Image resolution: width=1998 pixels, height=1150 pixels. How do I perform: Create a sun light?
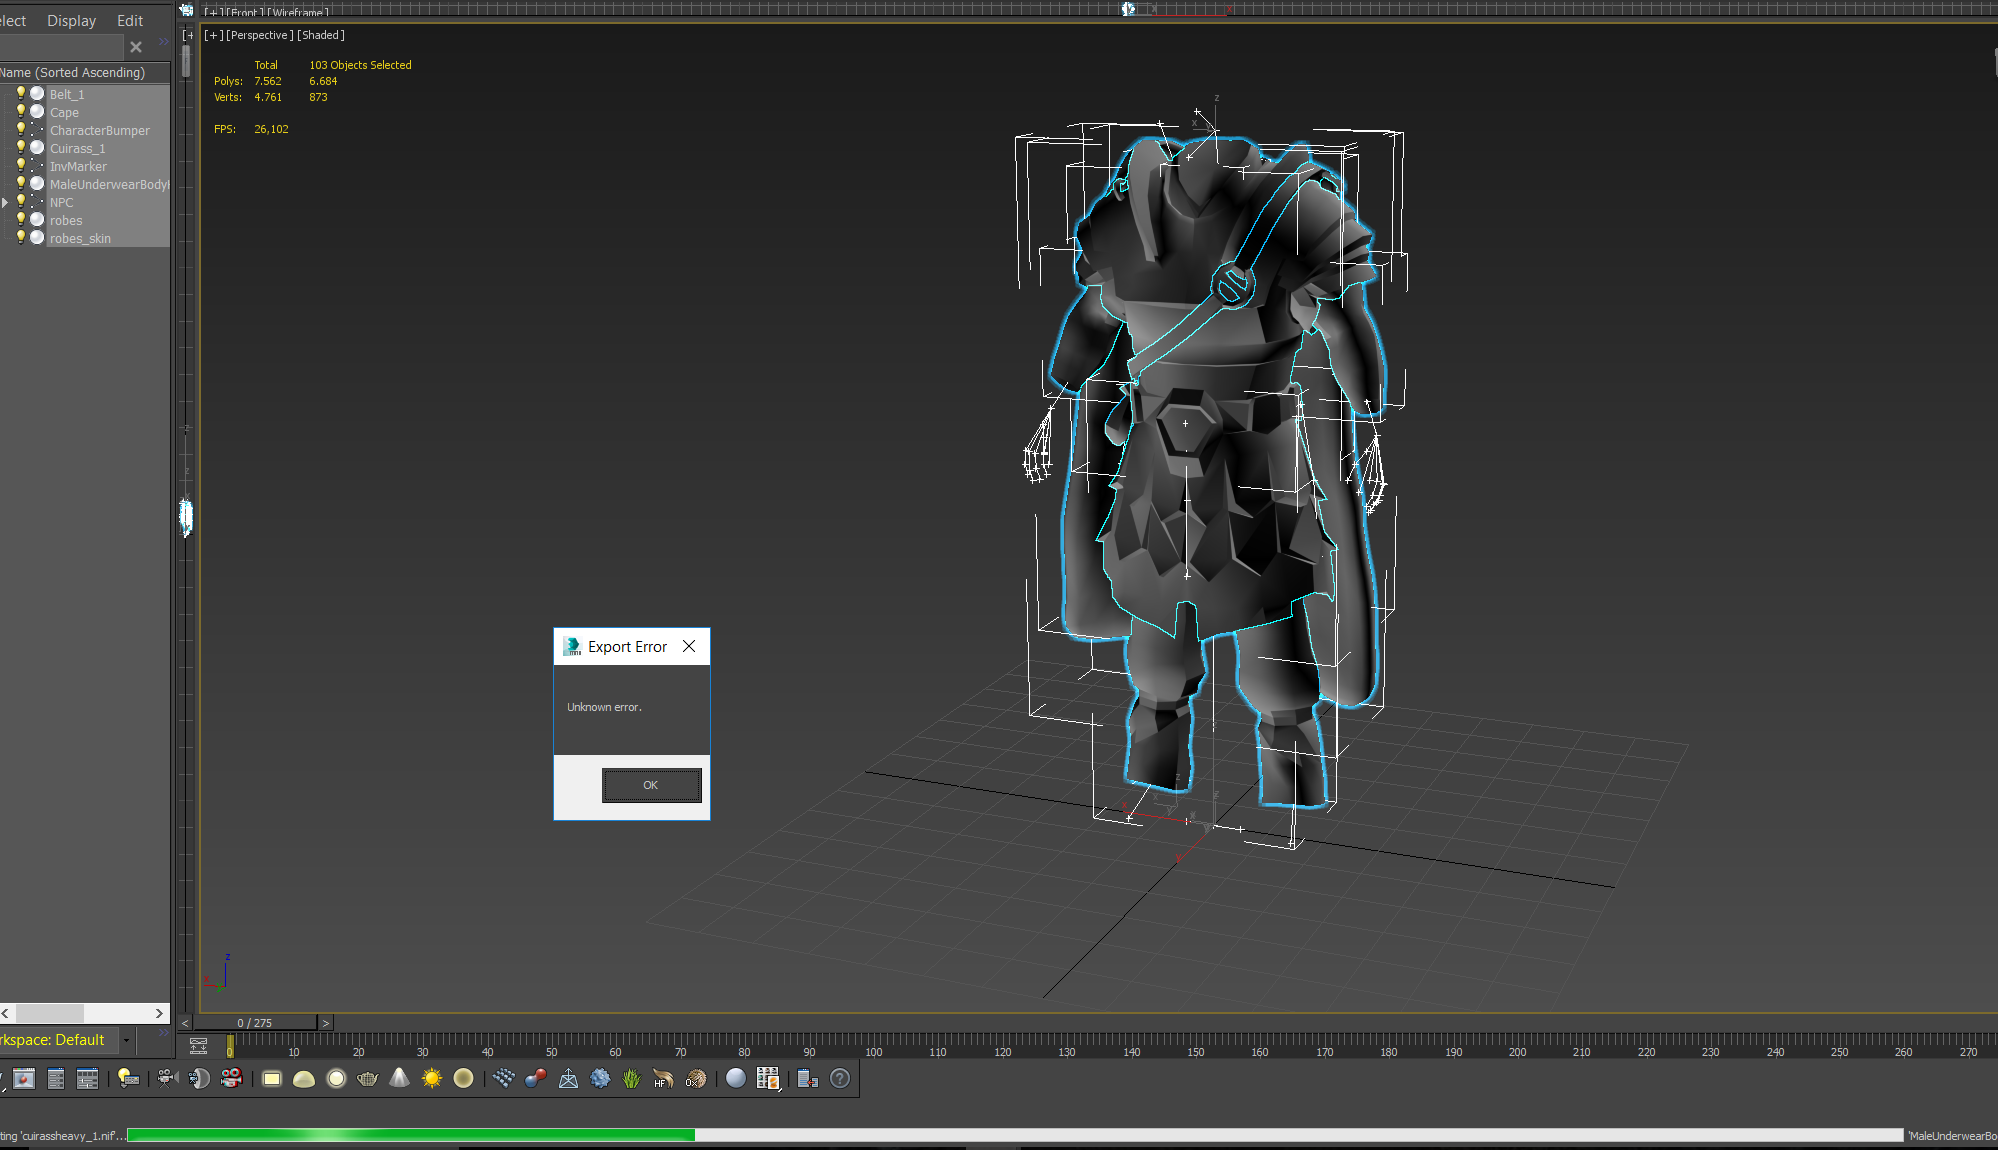click(x=432, y=1078)
